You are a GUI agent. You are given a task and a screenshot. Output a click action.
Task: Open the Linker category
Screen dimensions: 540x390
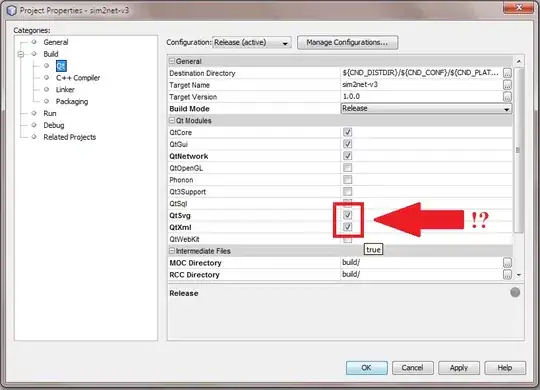65,90
